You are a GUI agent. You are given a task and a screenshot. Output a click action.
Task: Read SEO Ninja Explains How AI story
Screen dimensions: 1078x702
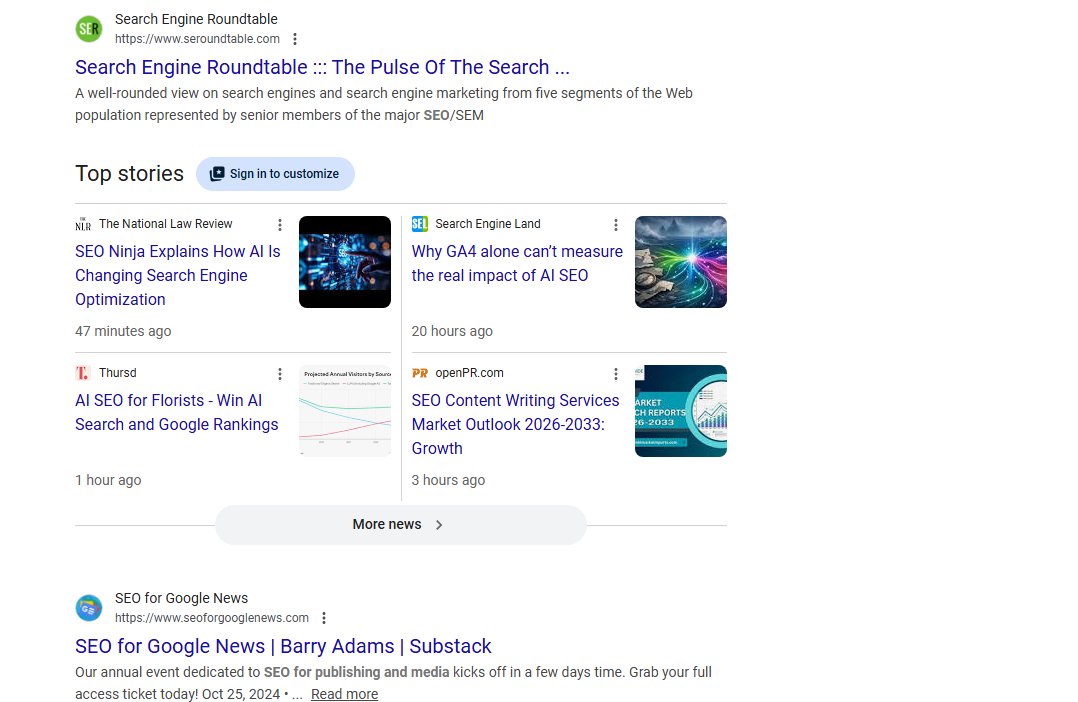click(178, 275)
